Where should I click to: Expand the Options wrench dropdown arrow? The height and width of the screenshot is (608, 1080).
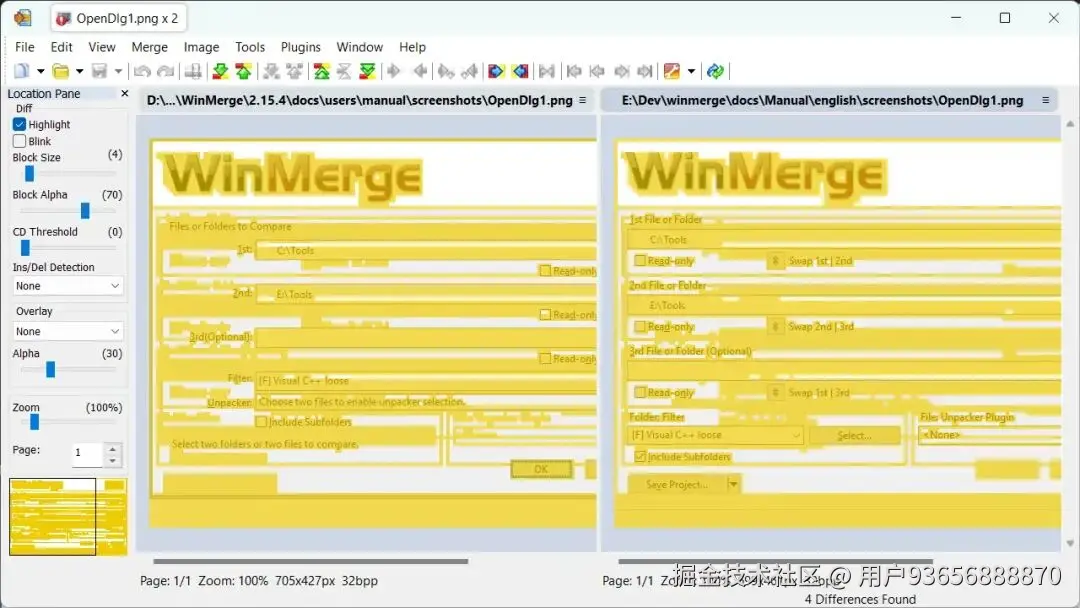click(691, 71)
